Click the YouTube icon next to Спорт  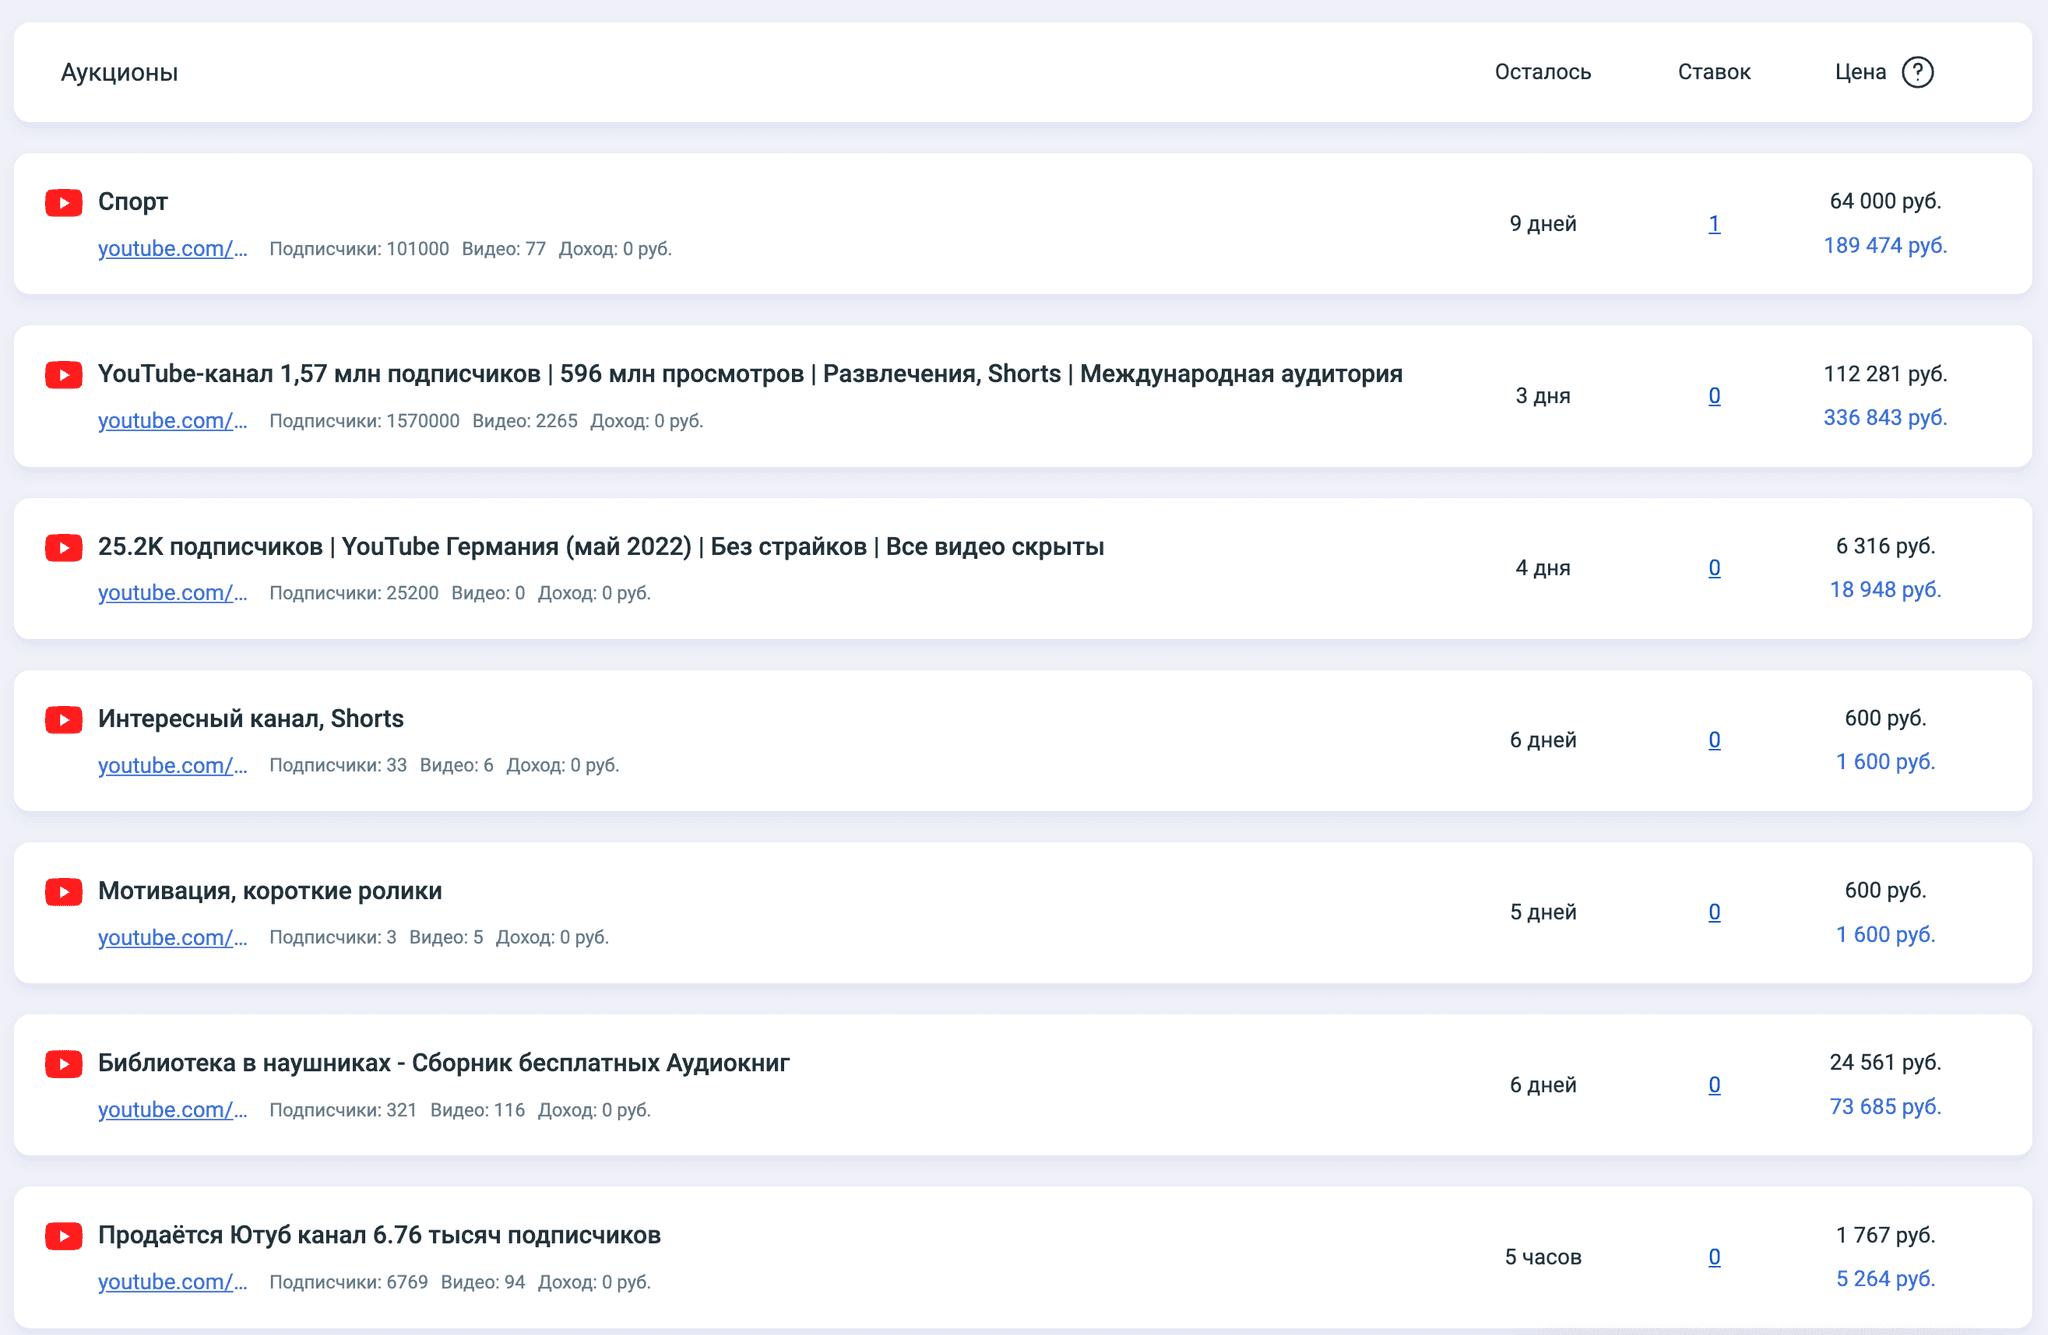click(x=64, y=203)
